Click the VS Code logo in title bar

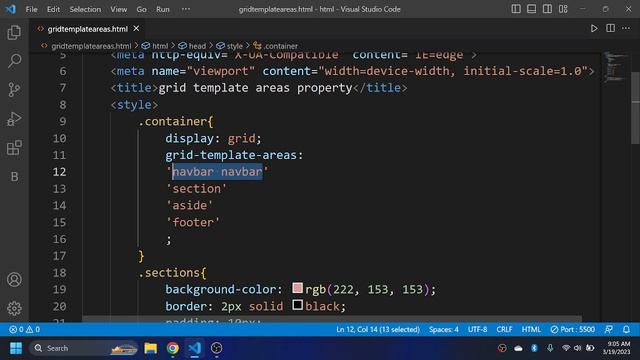(x=11, y=9)
